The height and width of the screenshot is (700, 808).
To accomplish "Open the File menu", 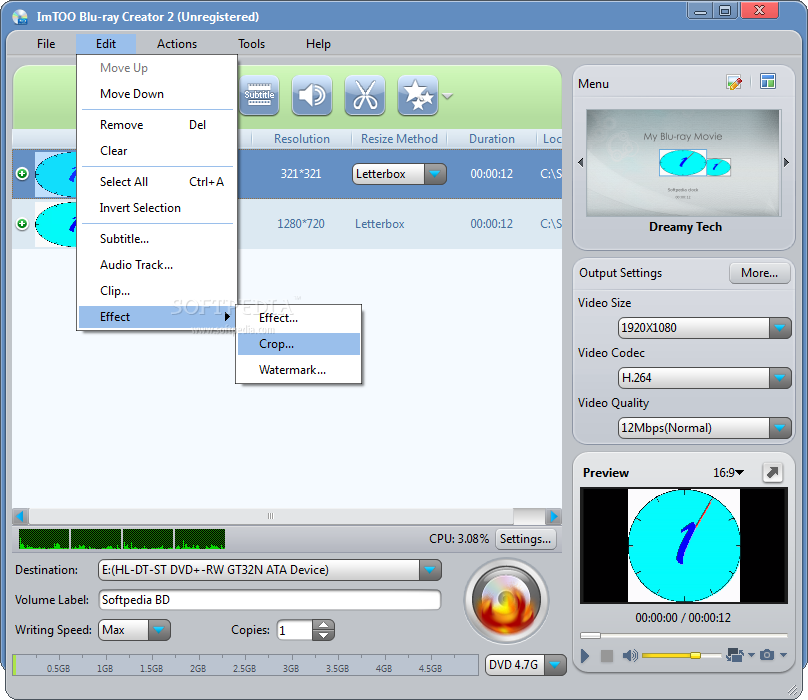I will click(x=46, y=44).
